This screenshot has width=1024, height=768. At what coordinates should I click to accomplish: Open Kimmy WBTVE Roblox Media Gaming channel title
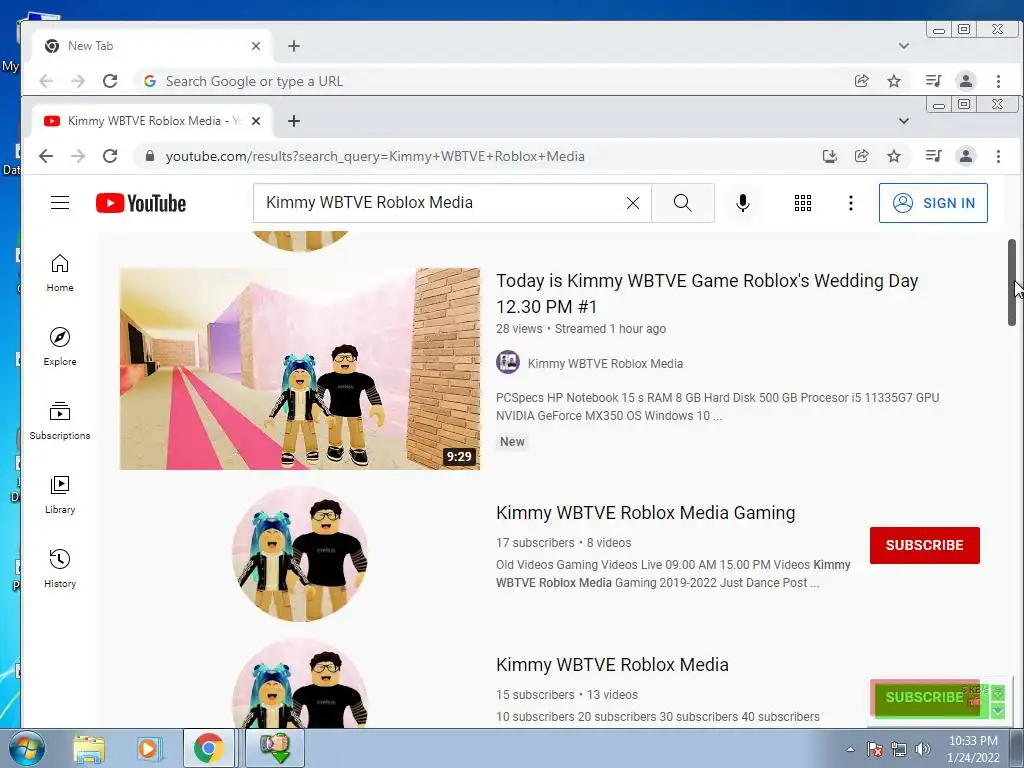645,513
